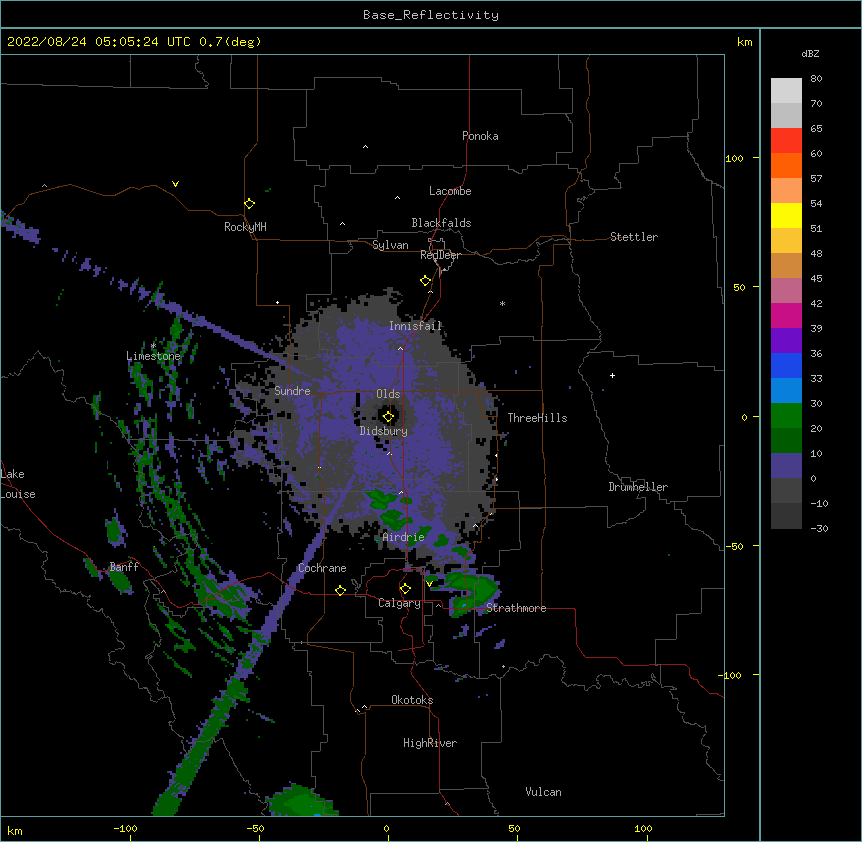Click the ThreeHills label
Screen dimensions: 862x842
point(537,418)
